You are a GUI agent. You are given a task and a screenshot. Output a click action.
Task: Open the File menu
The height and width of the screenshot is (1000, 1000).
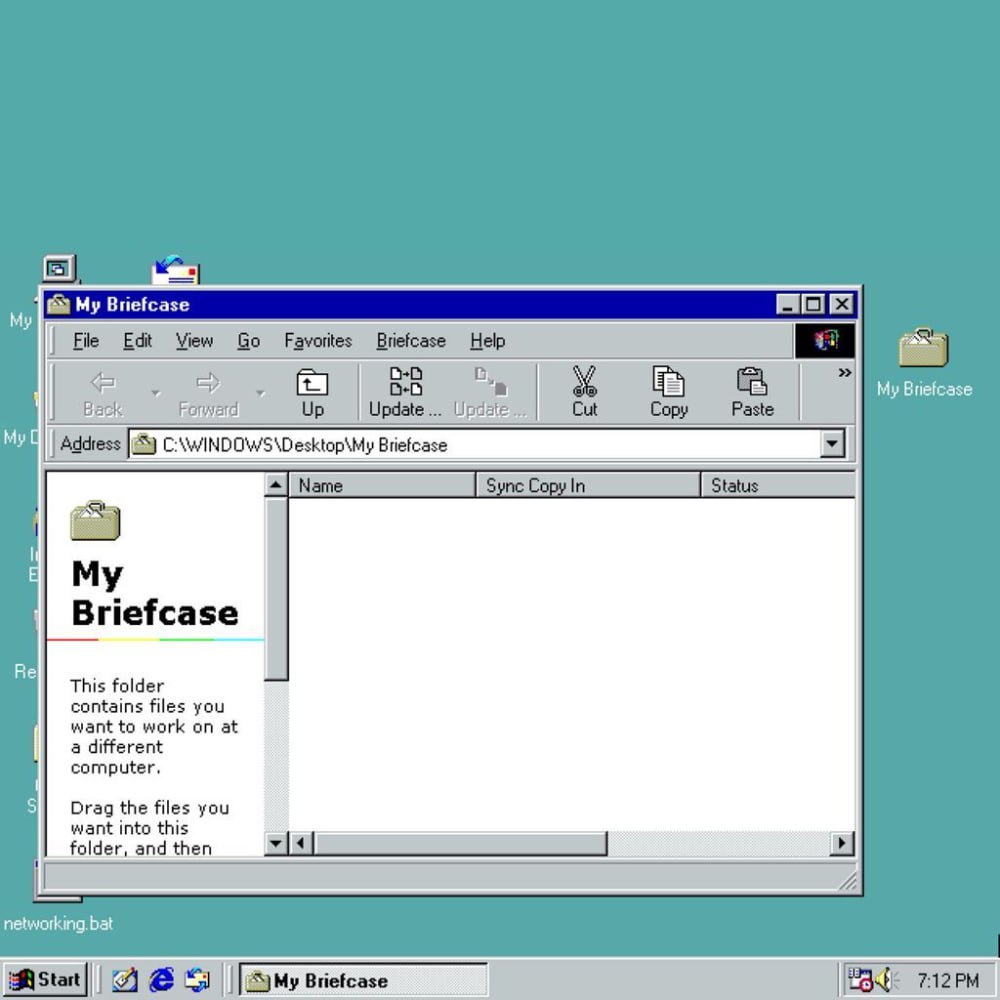point(85,341)
